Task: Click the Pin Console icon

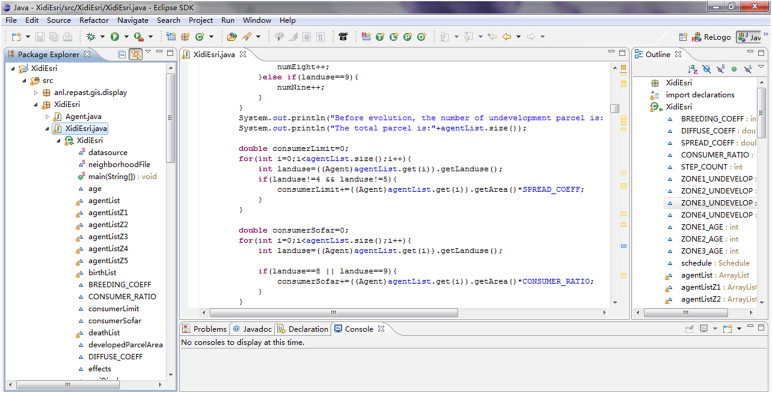Action: click(689, 329)
